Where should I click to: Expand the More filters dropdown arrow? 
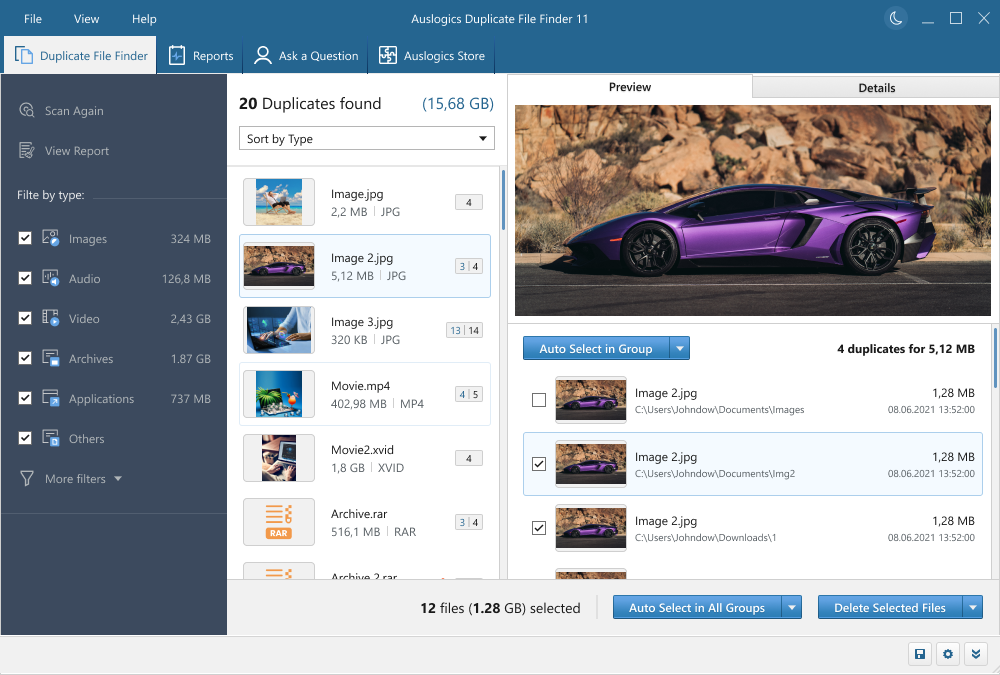[118, 478]
